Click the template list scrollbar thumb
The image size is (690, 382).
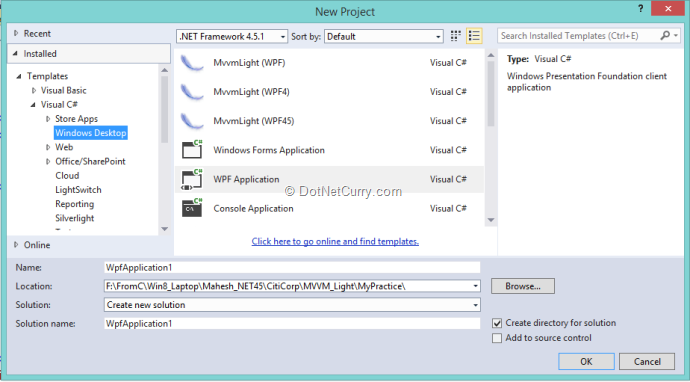[491, 94]
